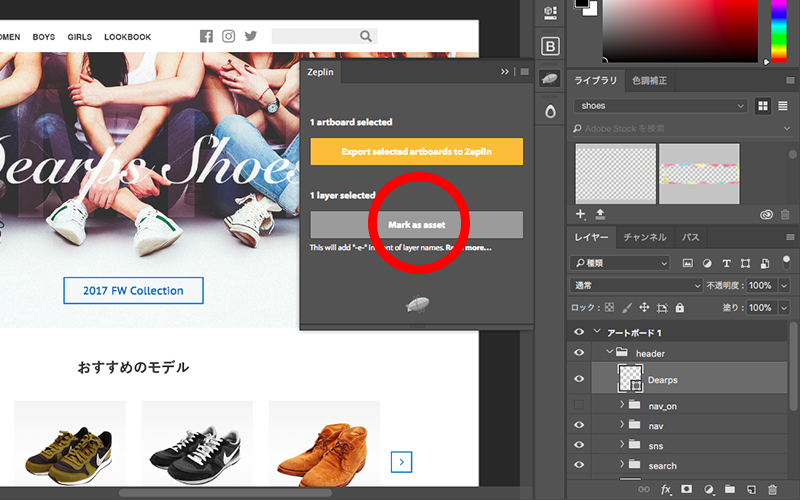Open the shoes library dropdown

point(662,106)
